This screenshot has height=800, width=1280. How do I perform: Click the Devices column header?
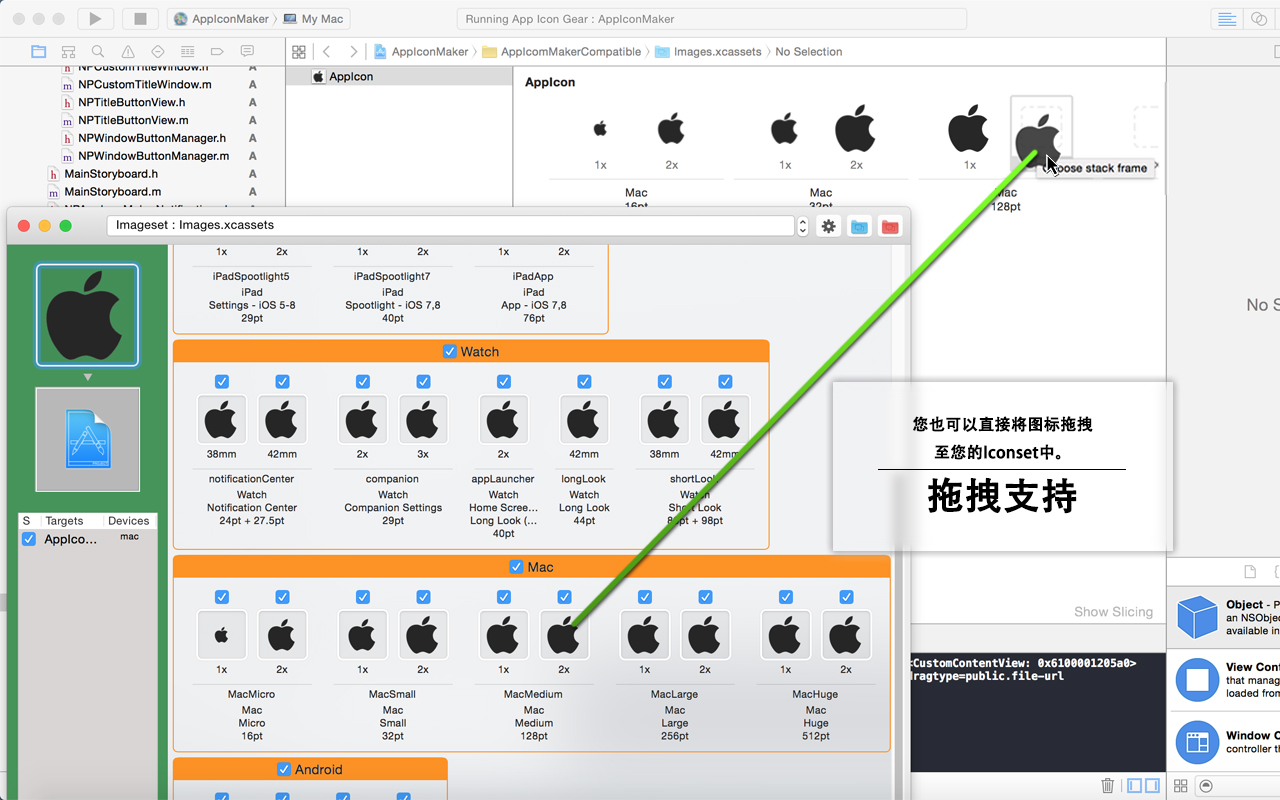tap(128, 521)
